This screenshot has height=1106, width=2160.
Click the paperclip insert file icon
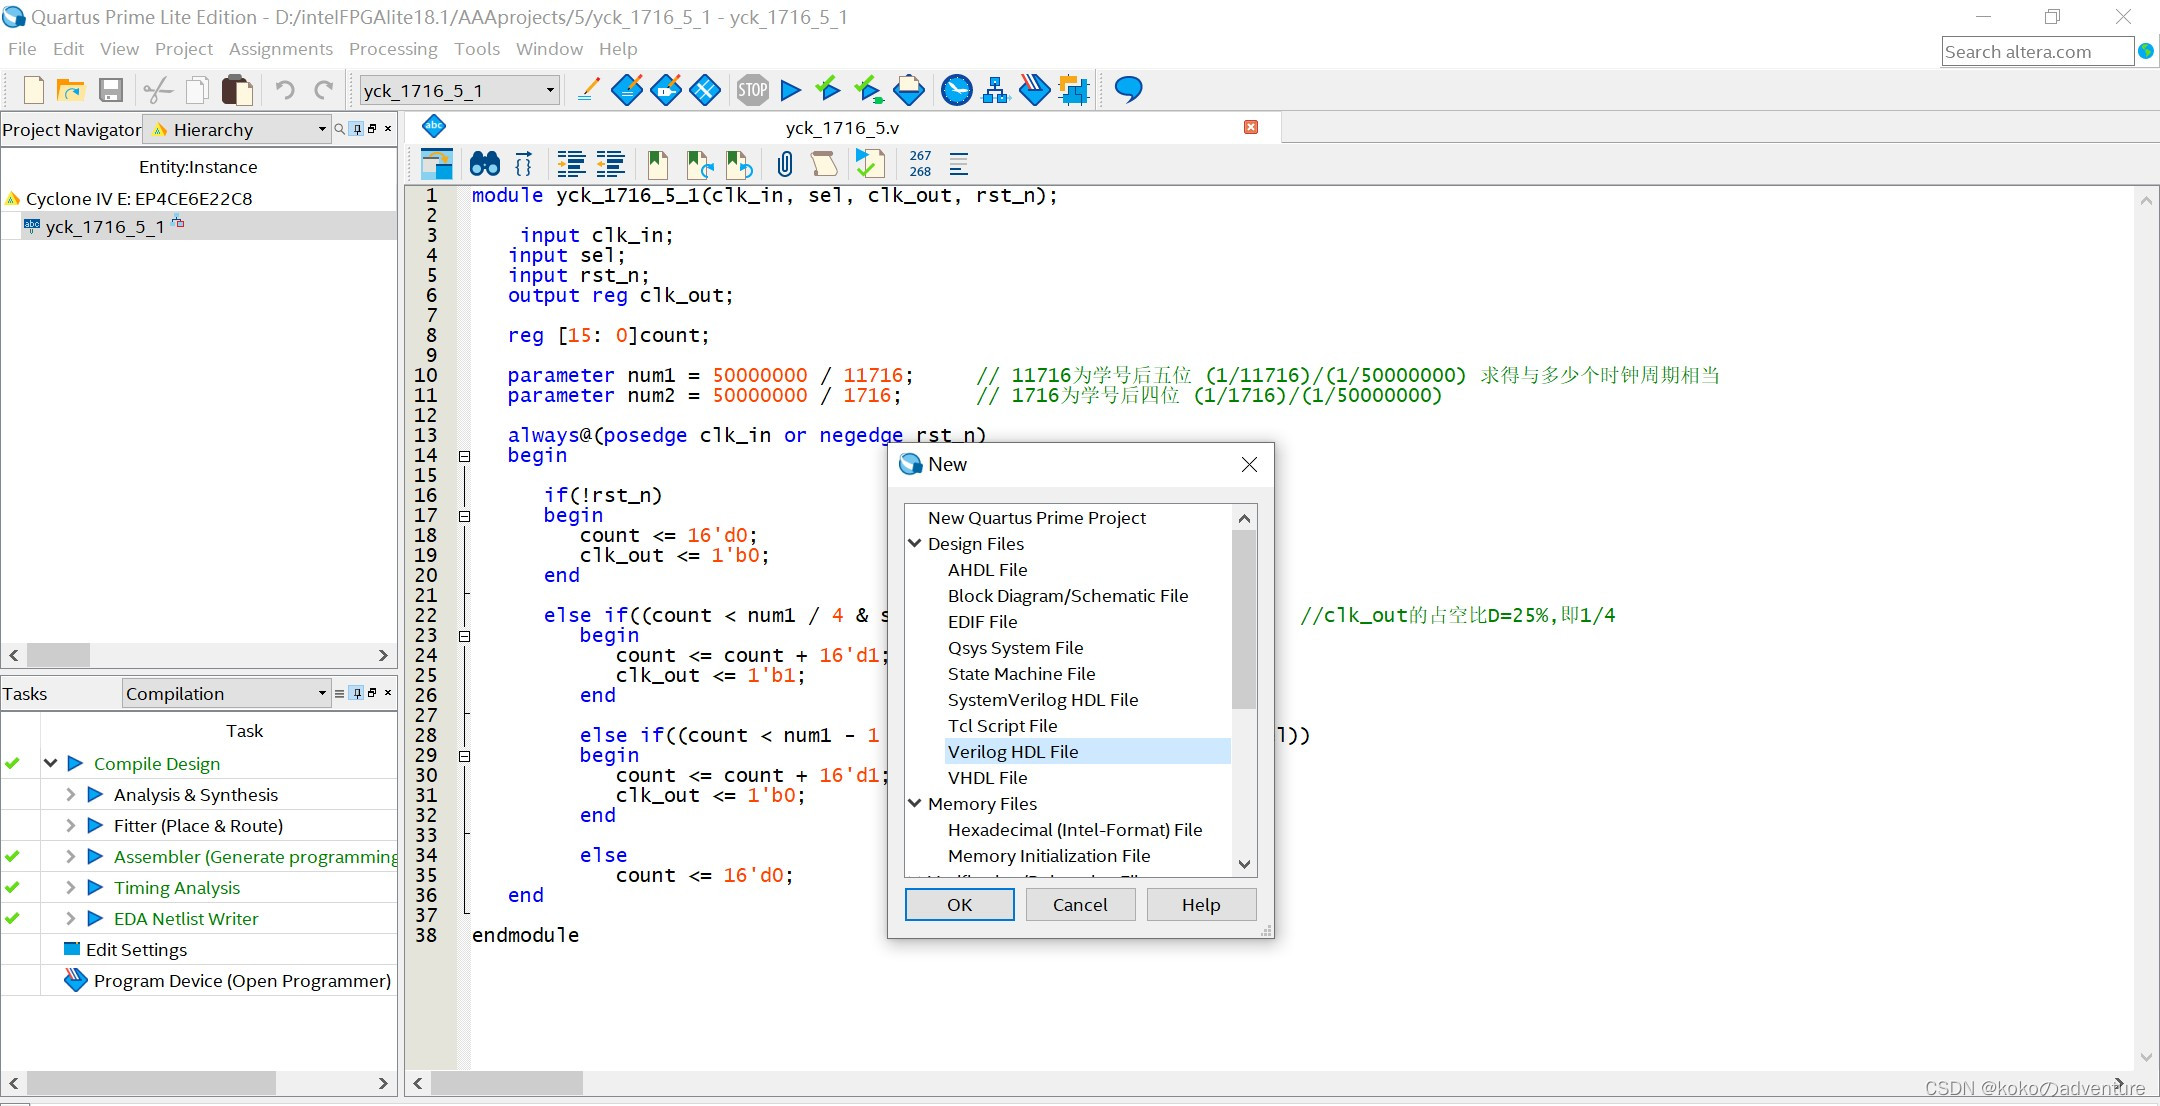pos(785,164)
